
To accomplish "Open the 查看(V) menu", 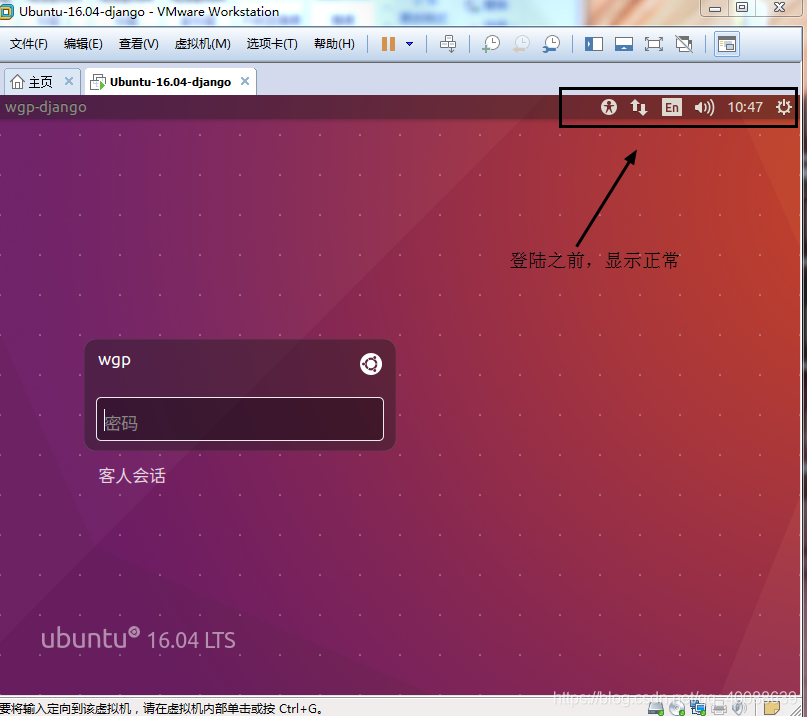I will 138,44.
